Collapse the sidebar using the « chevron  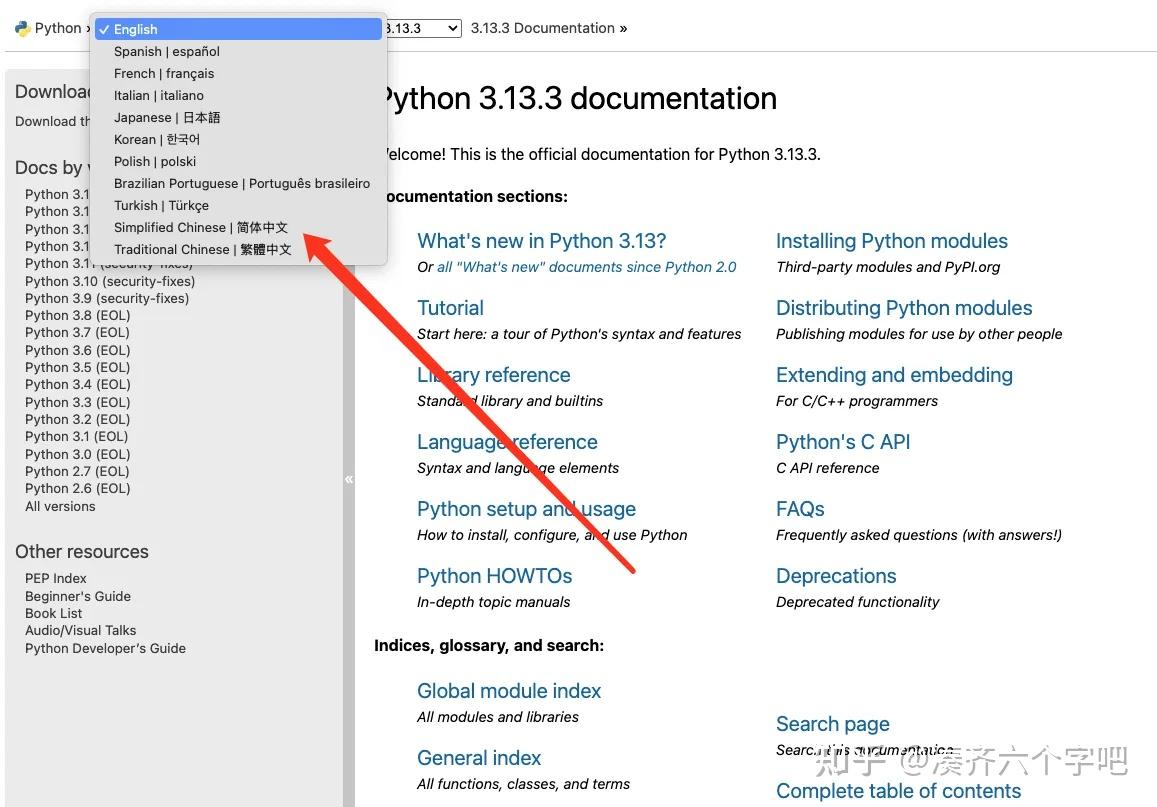click(349, 479)
